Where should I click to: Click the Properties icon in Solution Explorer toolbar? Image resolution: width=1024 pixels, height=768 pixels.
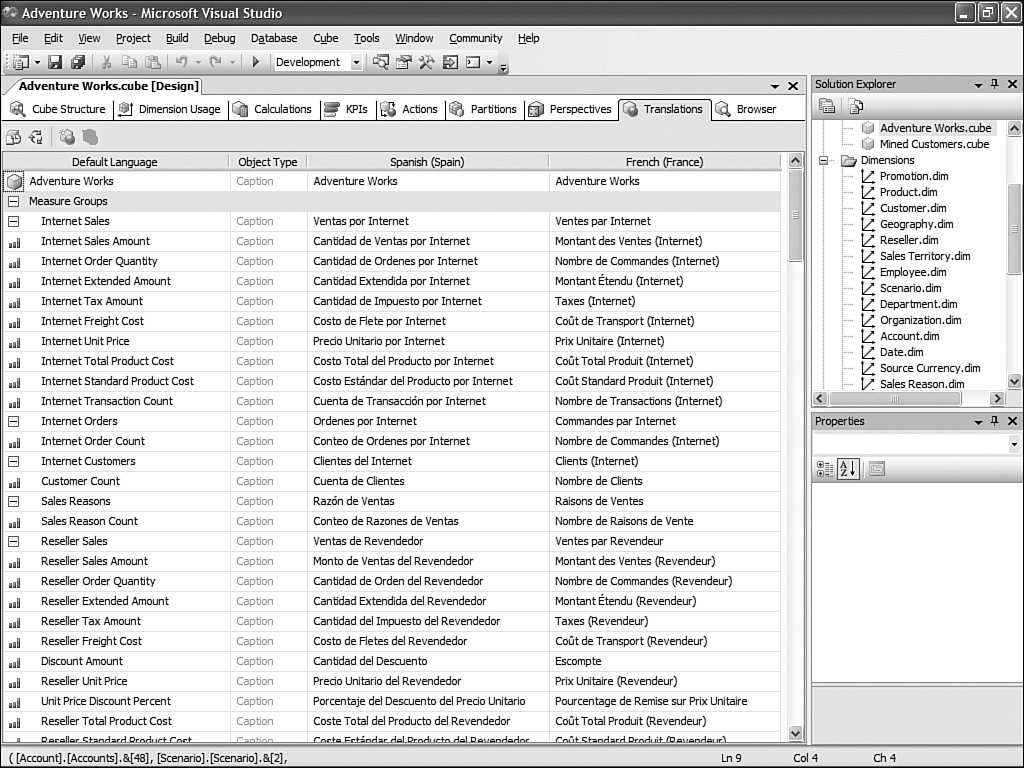tap(827, 106)
